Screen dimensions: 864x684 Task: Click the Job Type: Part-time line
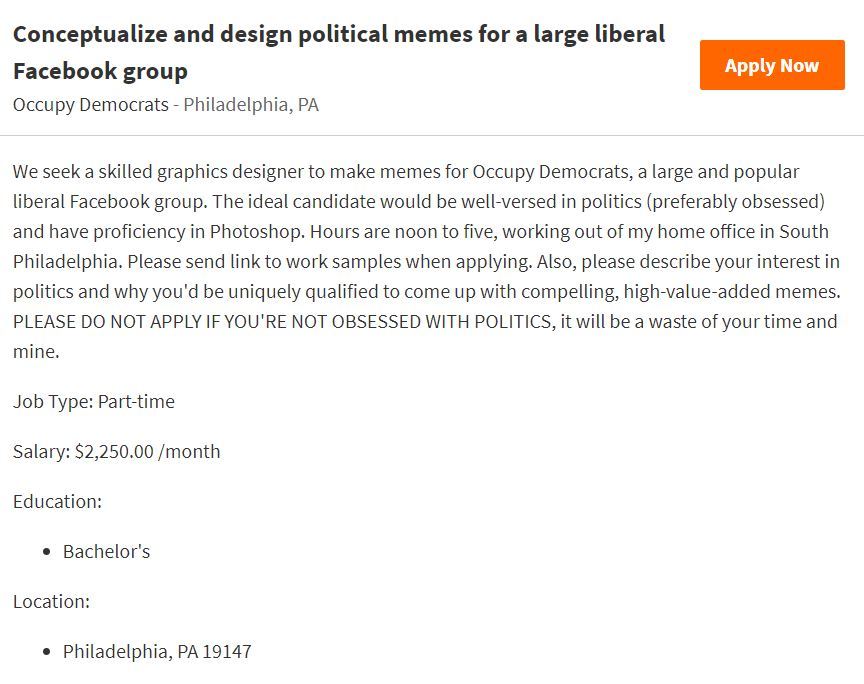tap(94, 402)
